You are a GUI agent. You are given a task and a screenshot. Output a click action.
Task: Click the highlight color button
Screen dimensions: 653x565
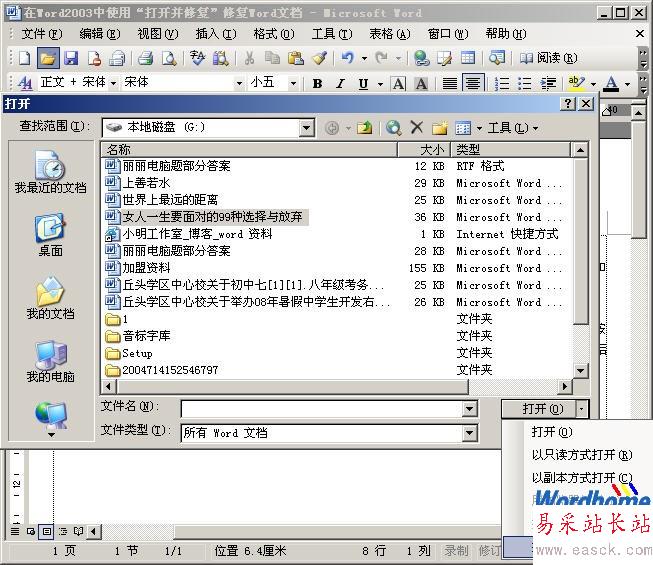(x=576, y=84)
